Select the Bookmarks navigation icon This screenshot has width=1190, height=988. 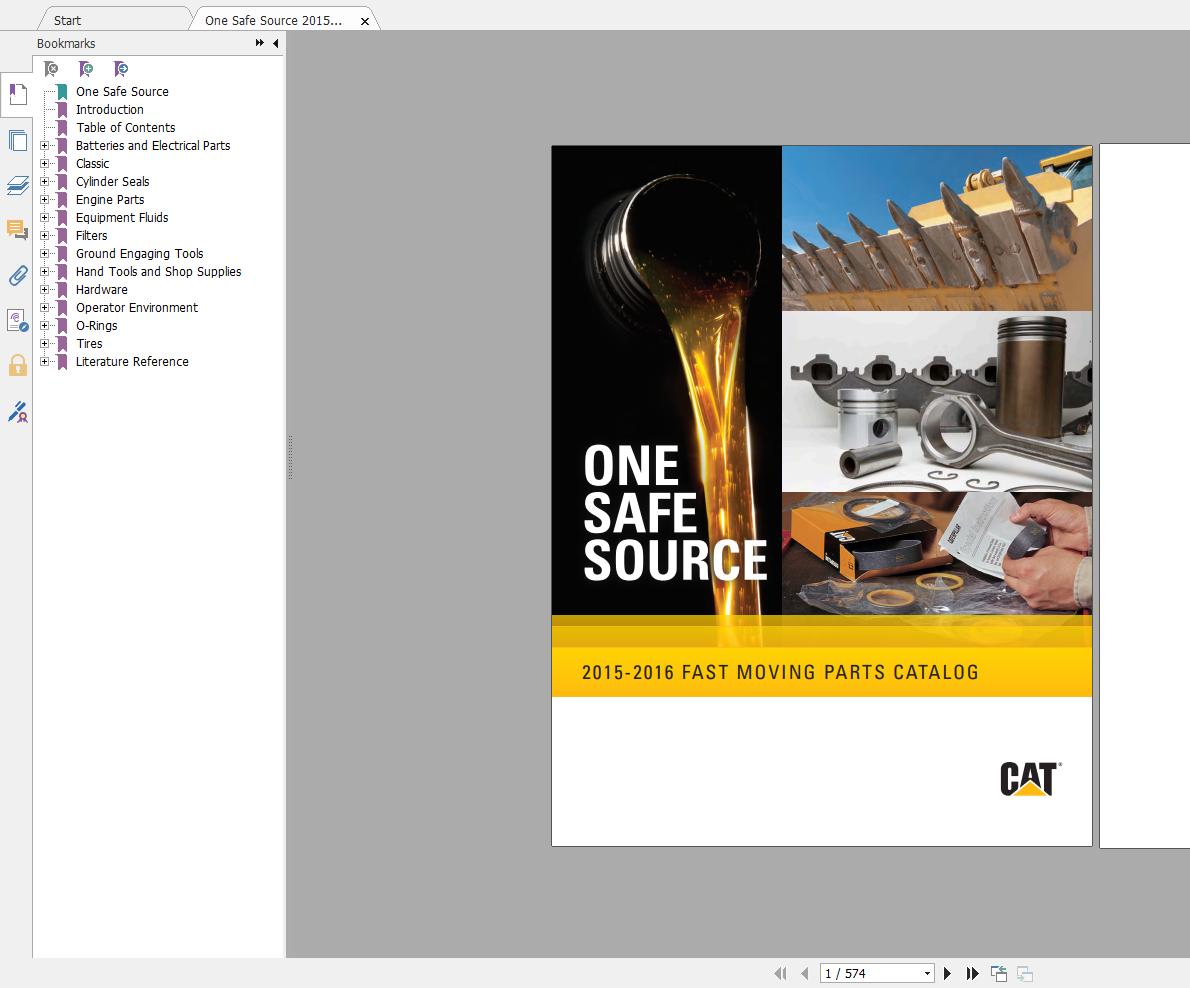coord(16,94)
